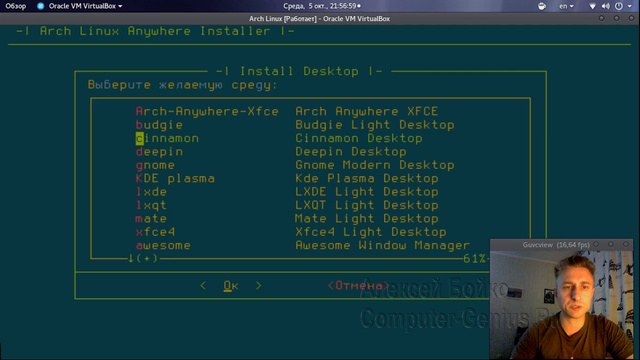
Task: Click the Arch Linux VirtualBox title bar
Action: 319,18
